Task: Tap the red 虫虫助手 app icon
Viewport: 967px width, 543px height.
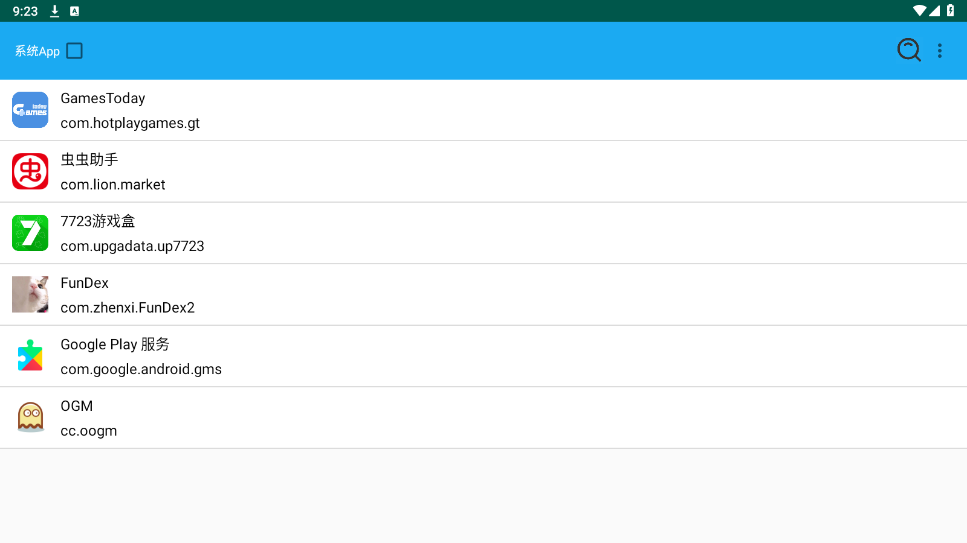Action: [x=30, y=171]
